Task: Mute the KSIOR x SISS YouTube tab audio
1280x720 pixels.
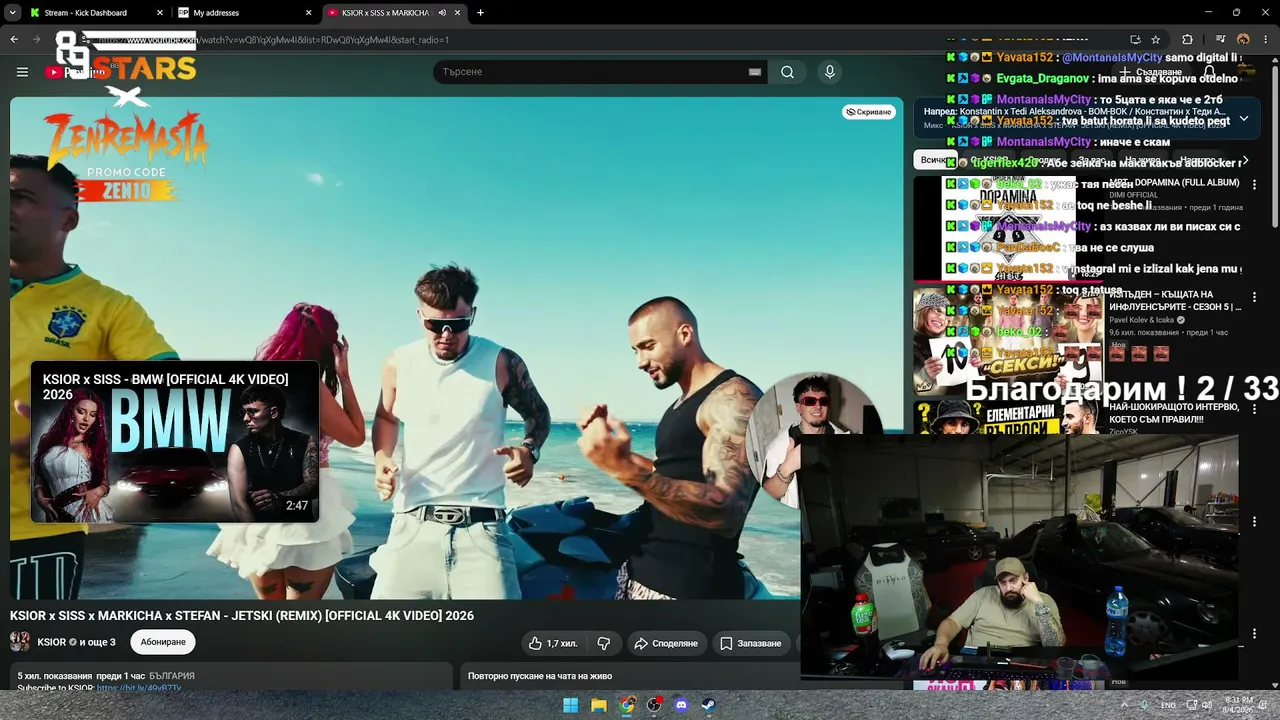Action: pyautogui.click(x=442, y=13)
